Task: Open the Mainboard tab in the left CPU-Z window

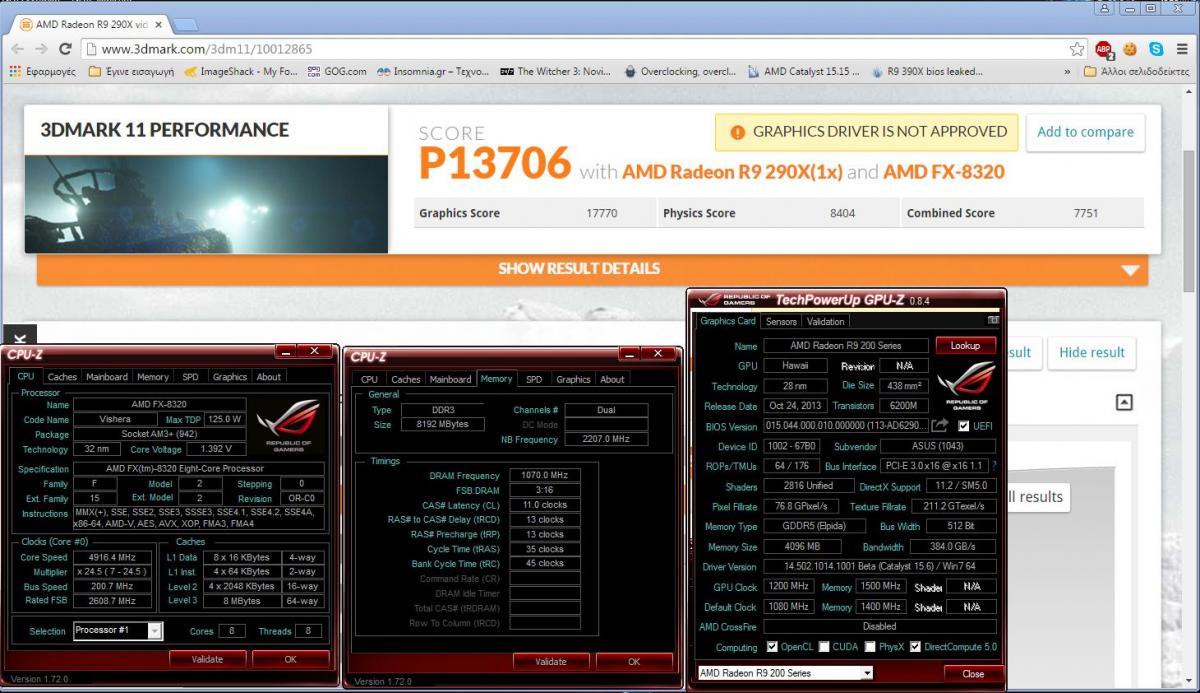Action: coord(107,377)
